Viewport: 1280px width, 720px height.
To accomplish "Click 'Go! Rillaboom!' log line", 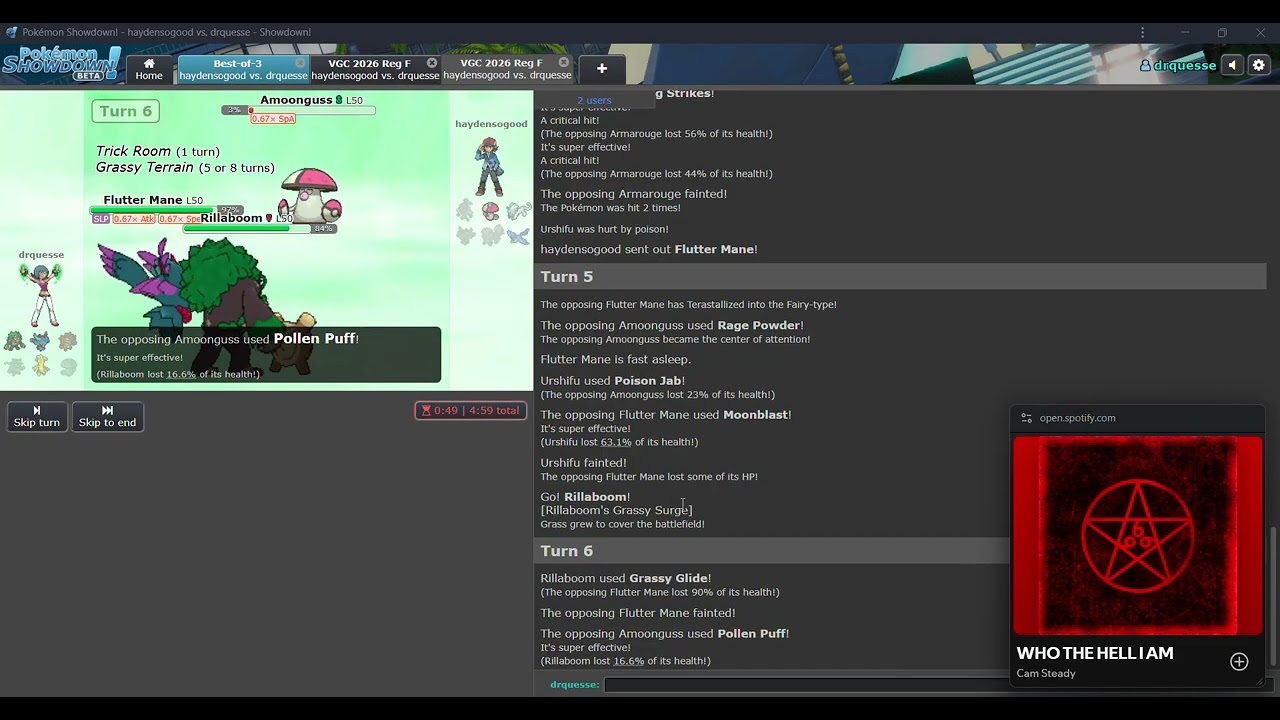I will coord(586,497).
